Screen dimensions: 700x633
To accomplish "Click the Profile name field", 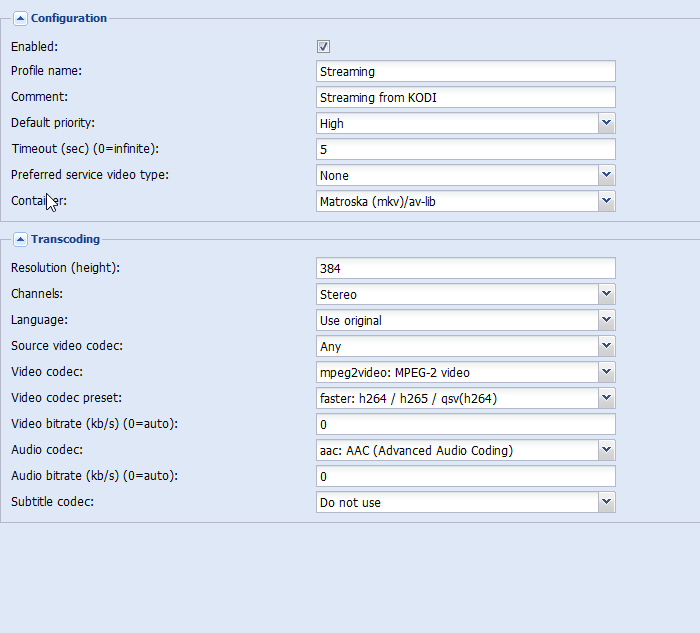I will pyautogui.click(x=465, y=71).
